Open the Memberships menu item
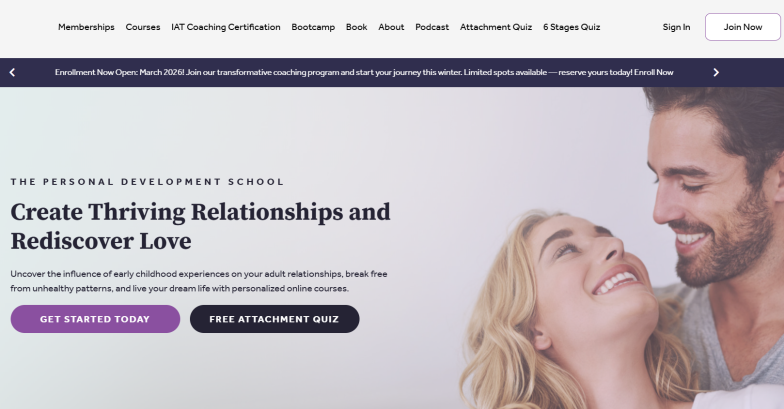The height and width of the screenshot is (409, 784). [86, 27]
